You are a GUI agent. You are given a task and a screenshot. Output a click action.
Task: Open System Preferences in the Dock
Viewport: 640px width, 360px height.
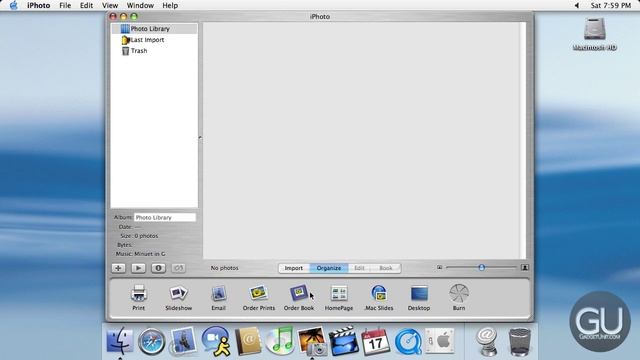[440, 340]
